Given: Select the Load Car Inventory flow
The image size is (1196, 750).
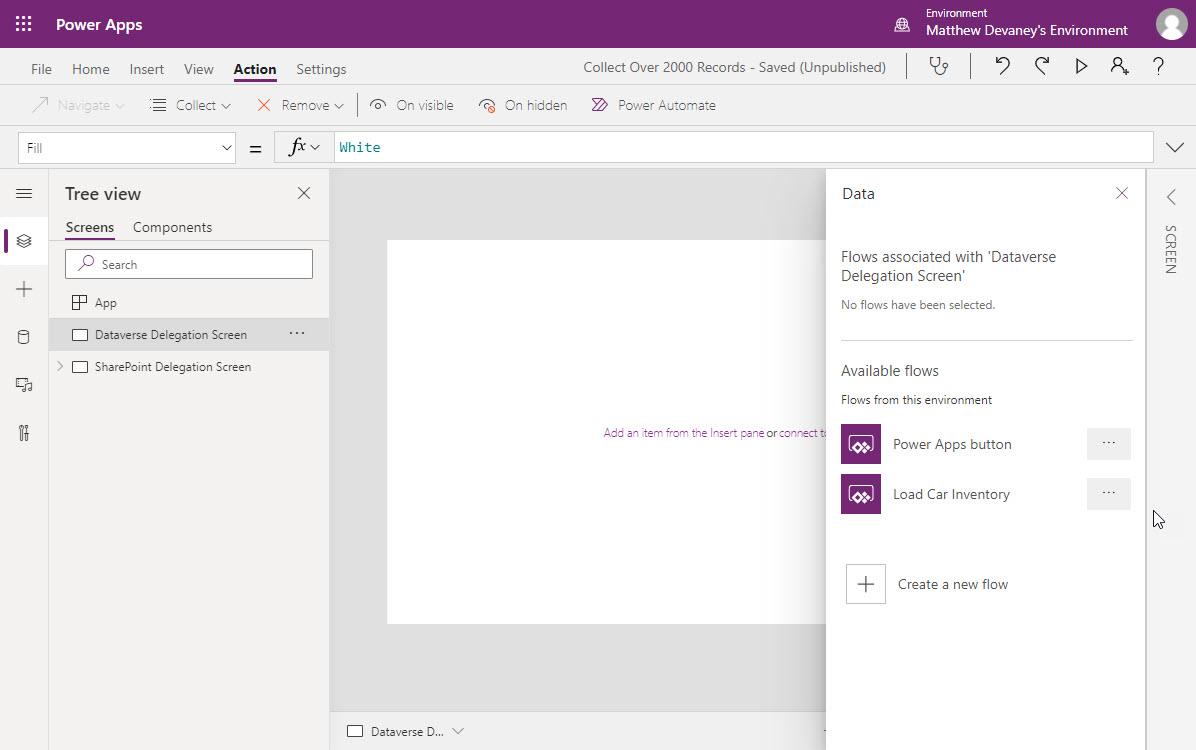Looking at the screenshot, I should (x=950, y=493).
